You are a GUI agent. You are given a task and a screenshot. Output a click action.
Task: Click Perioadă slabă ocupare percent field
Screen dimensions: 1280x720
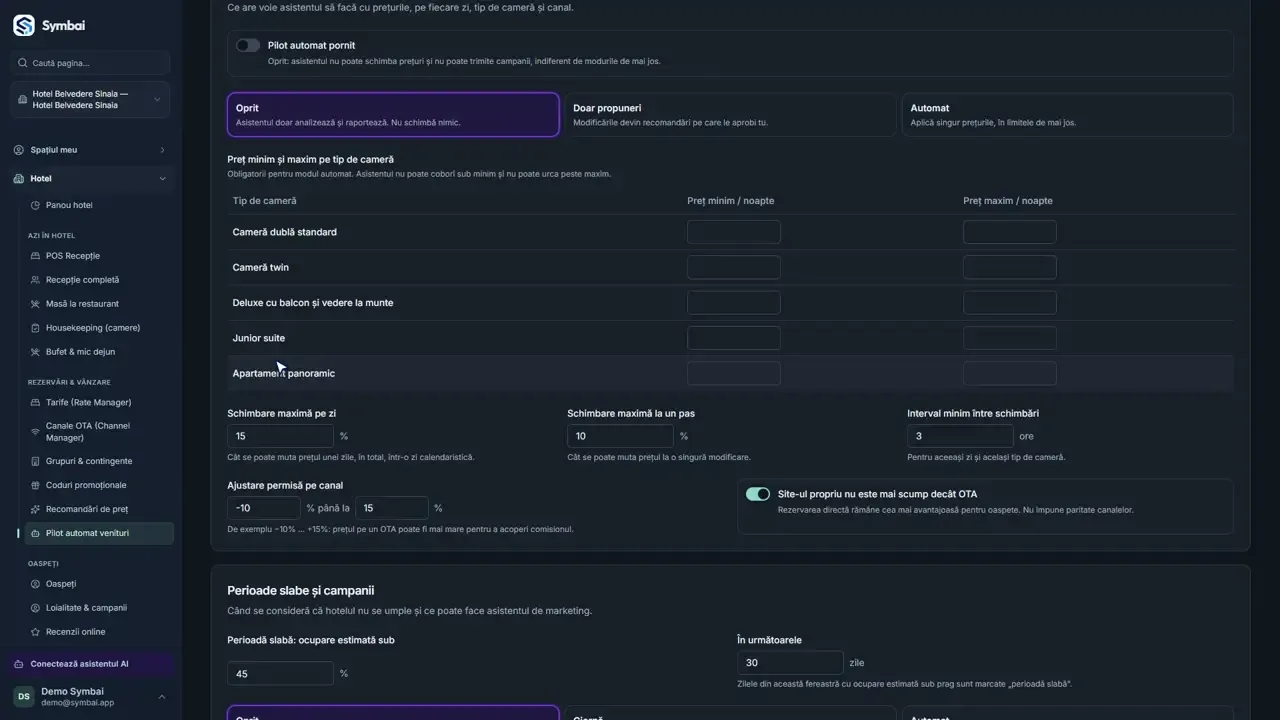pyautogui.click(x=281, y=674)
